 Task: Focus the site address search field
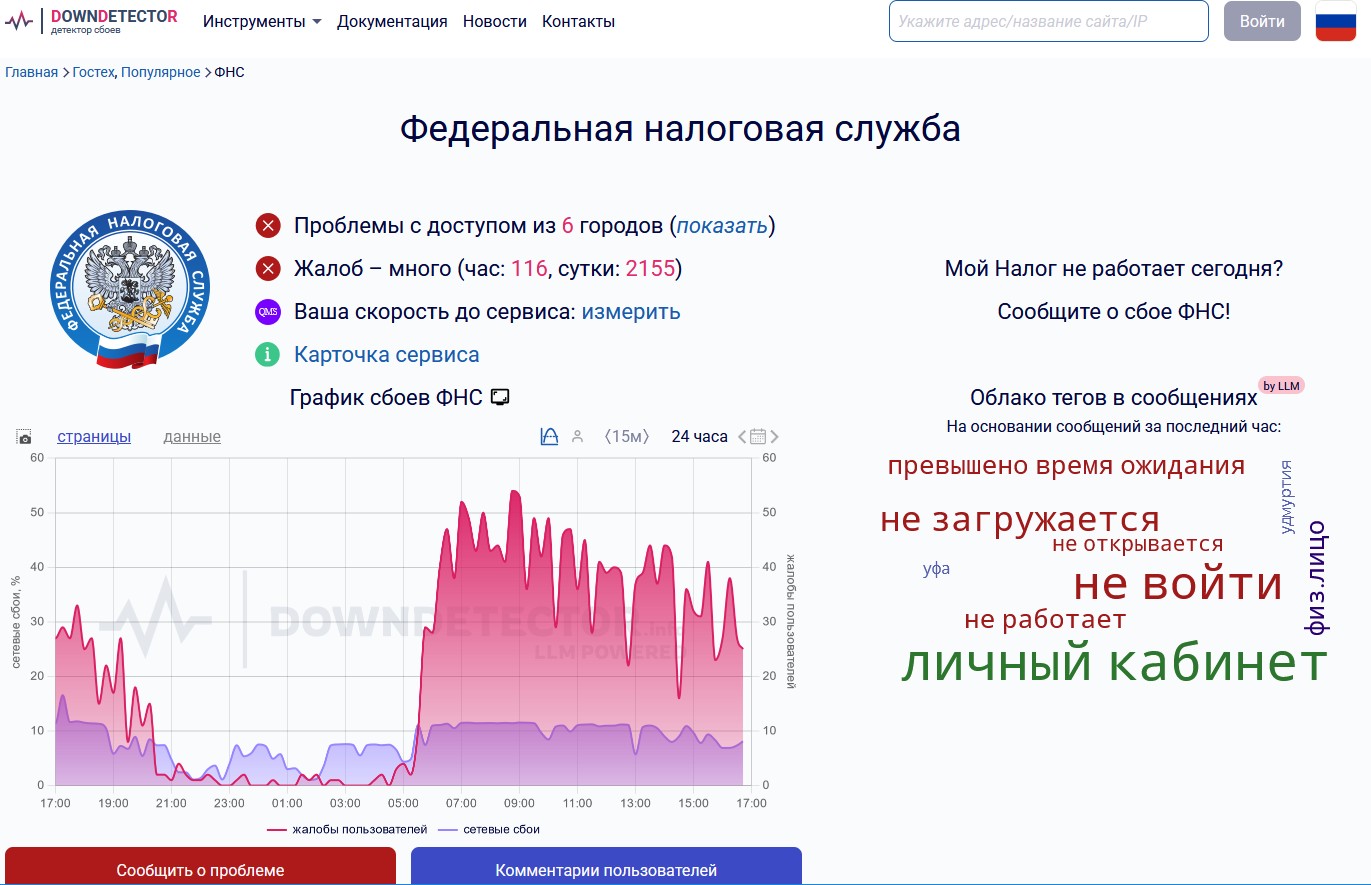click(1048, 21)
